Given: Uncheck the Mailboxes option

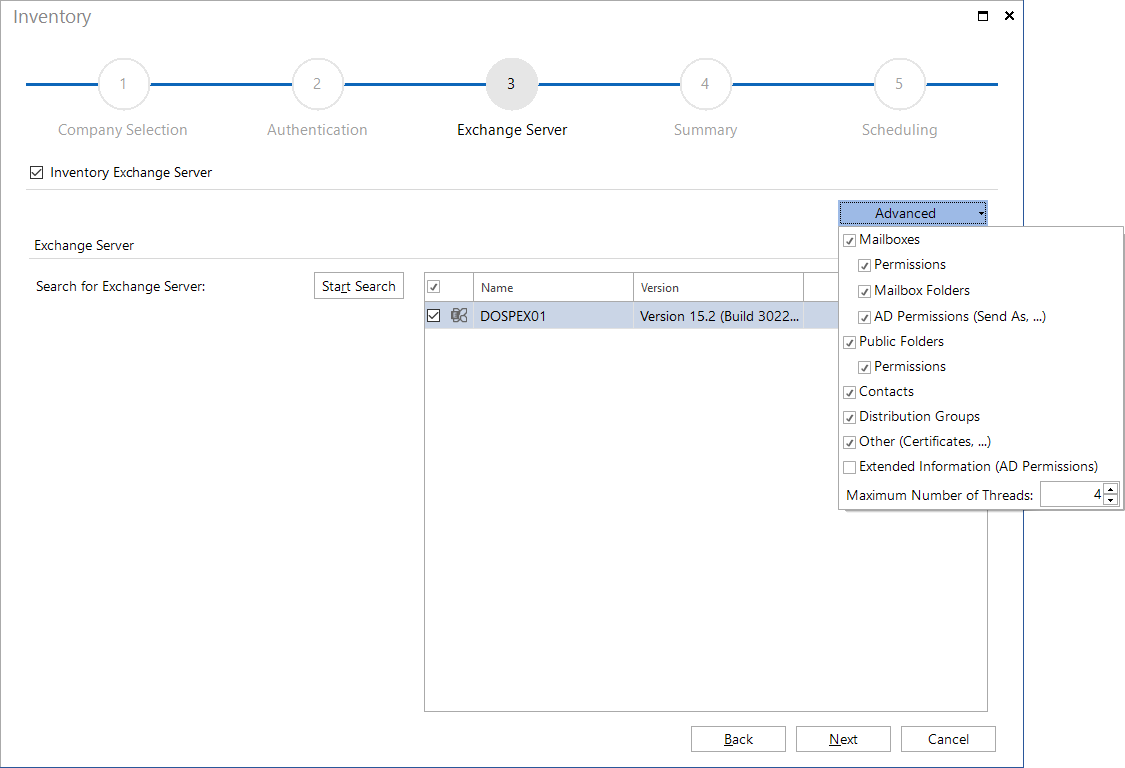Looking at the screenshot, I should tap(849, 240).
